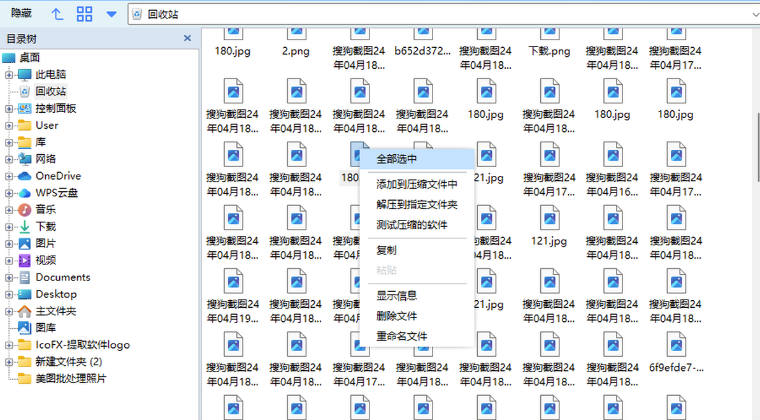
Task: Click the 隐藏 button in toolbar
Action: pos(21,14)
